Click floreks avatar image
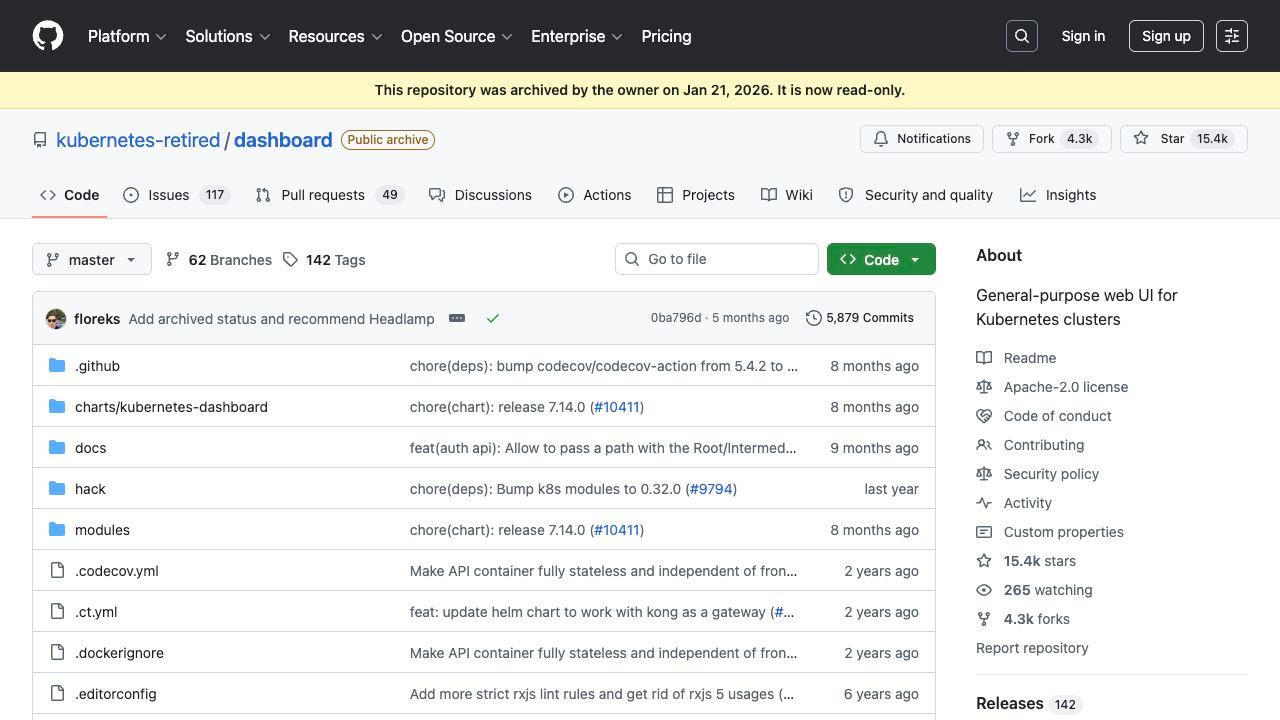Image resolution: width=1280 pixels, height=720 pixels. pyautogui.click(x=56, y=319)
